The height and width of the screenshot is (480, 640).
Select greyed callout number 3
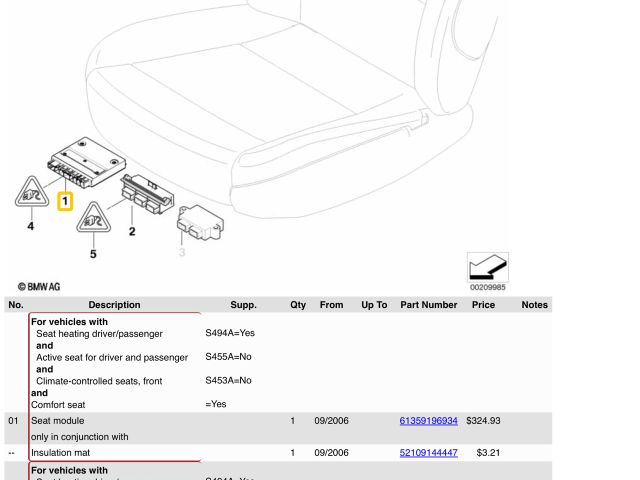182,252
